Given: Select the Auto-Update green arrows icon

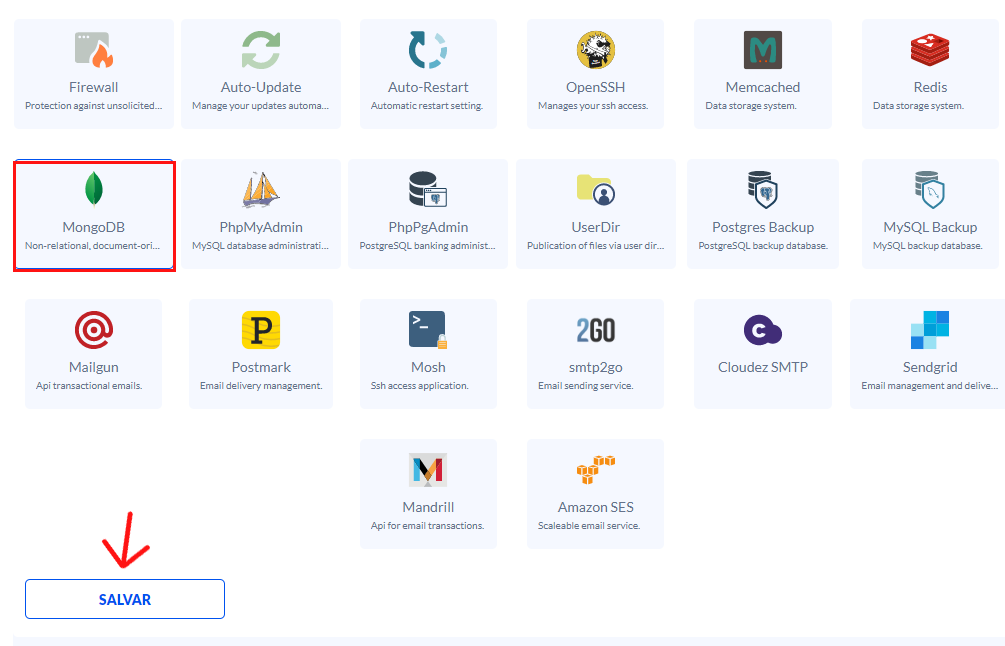Looking at the screenshot, I should pos(261,50).
